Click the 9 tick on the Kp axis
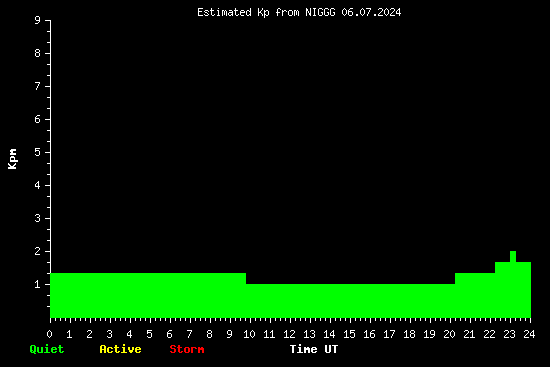 click(38, 20)
